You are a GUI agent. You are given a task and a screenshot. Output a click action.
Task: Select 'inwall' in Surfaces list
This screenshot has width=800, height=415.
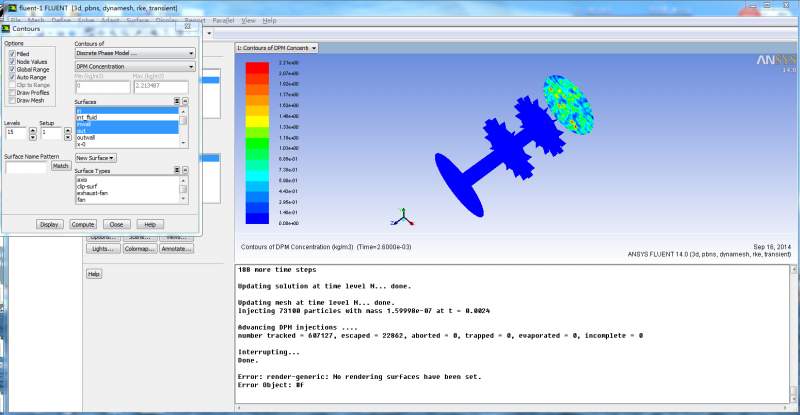(x=127, y=124)
